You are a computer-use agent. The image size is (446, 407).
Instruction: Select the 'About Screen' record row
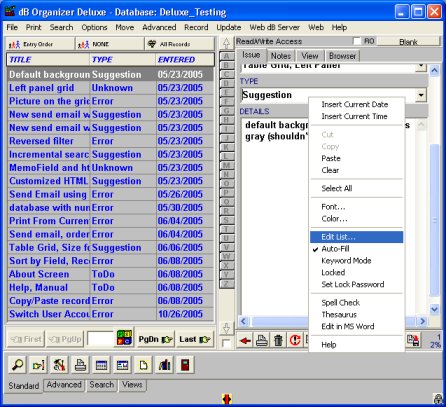point(110,274)
